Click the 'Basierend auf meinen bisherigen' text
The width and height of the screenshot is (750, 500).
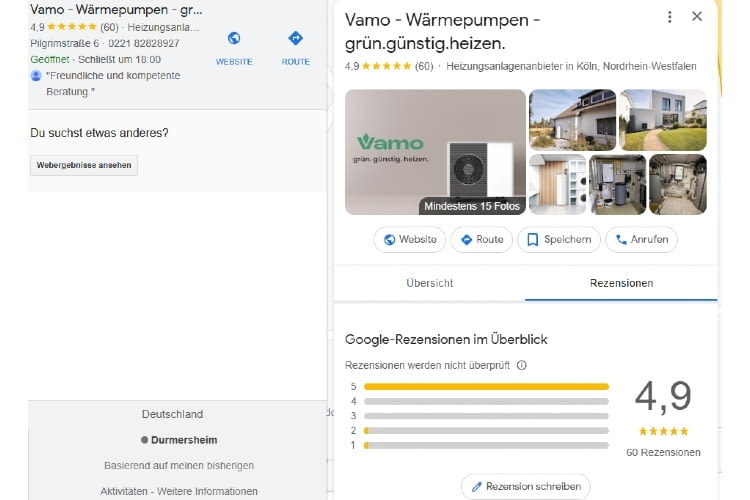point(179,466)
